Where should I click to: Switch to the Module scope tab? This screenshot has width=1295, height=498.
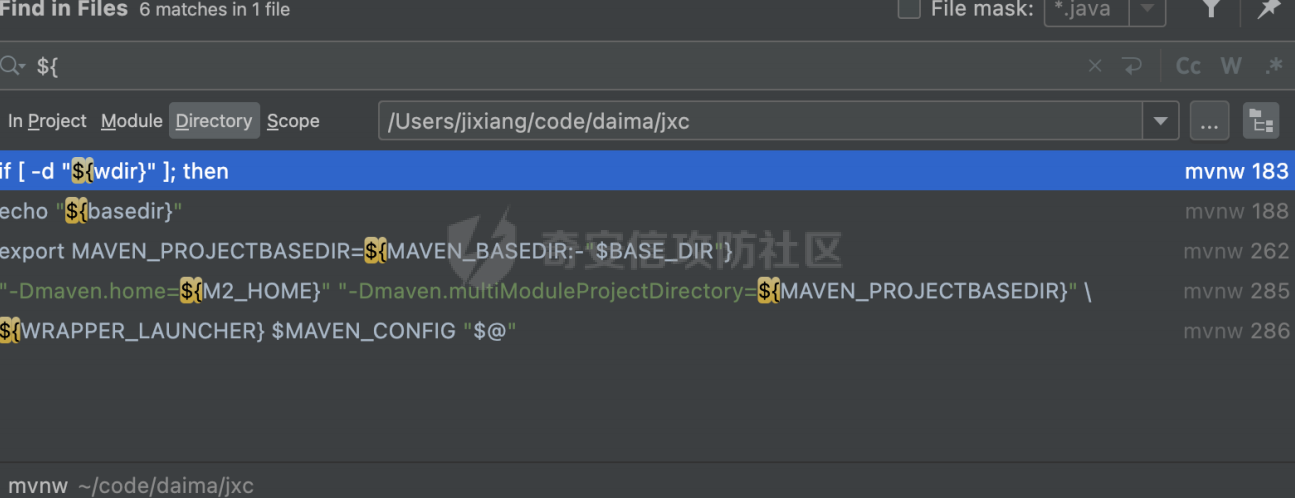tap(131, 121)
